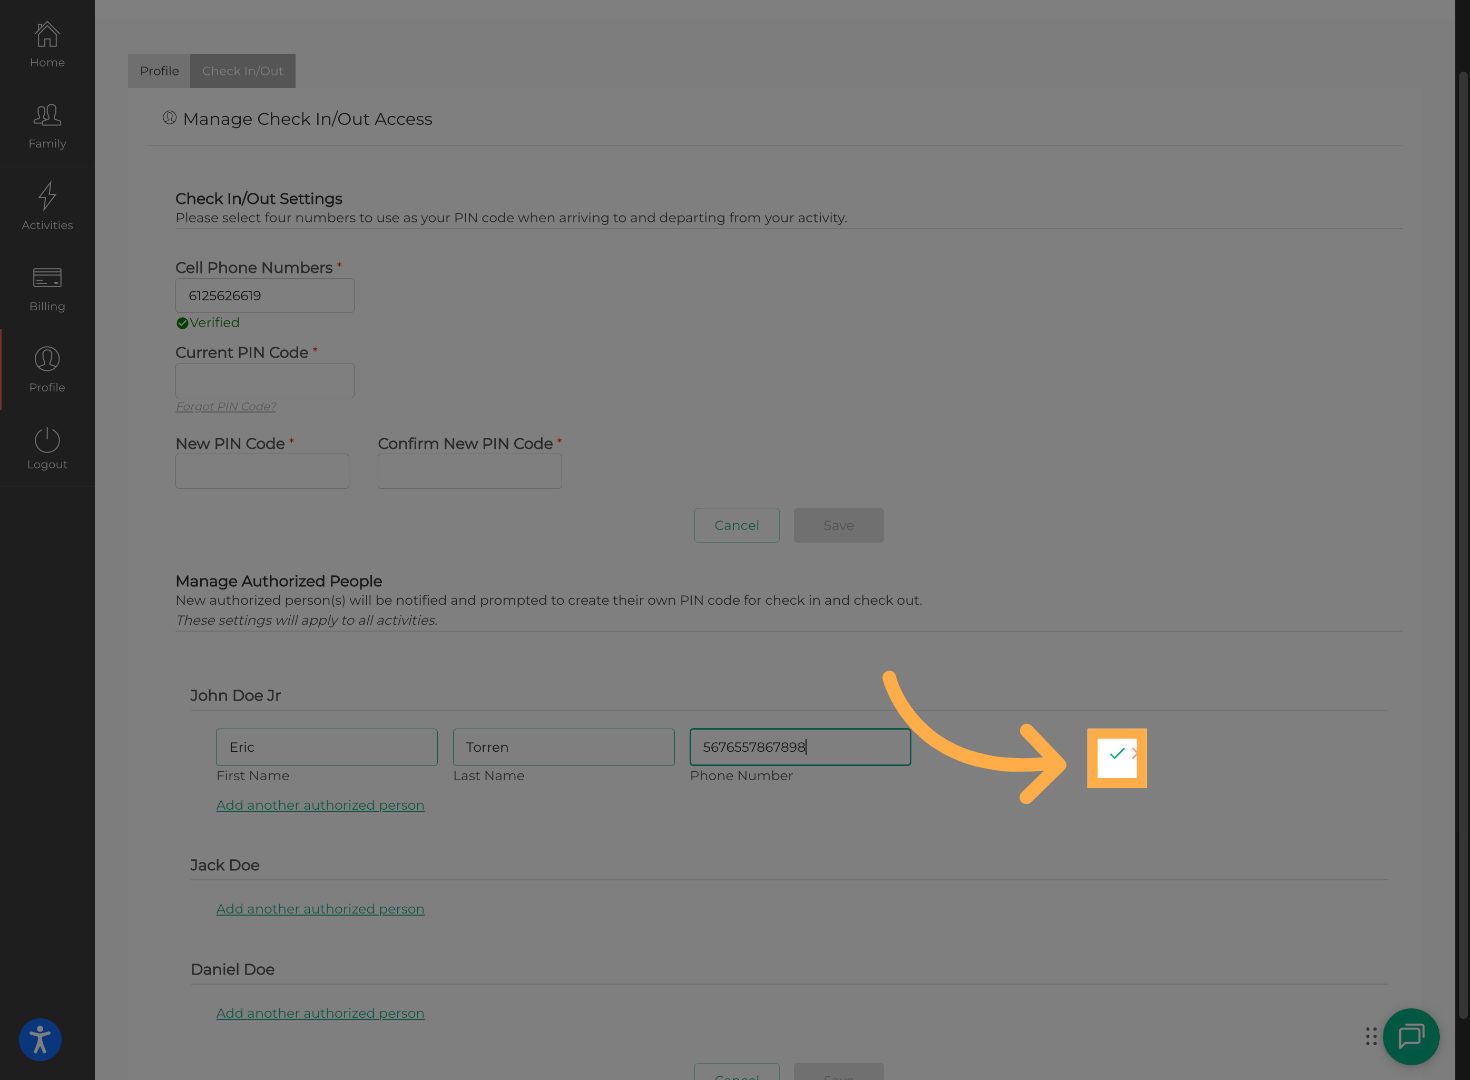Open the Activities section from the sidebar

point(47,205)
